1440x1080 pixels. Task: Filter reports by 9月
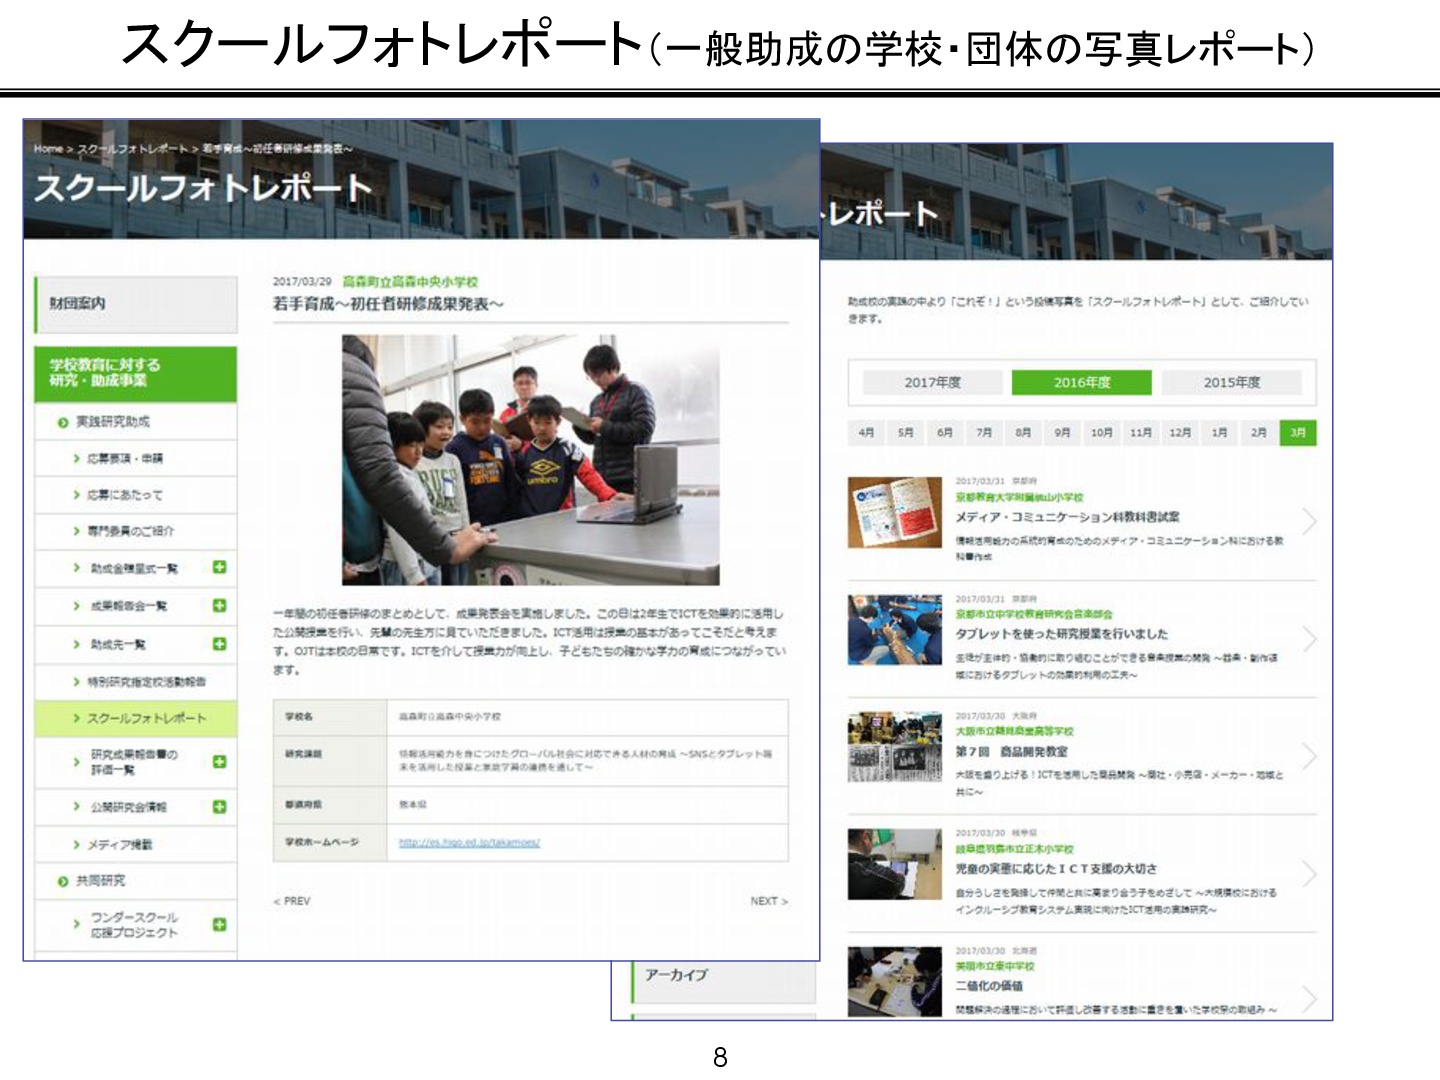tap(1062, 433)
